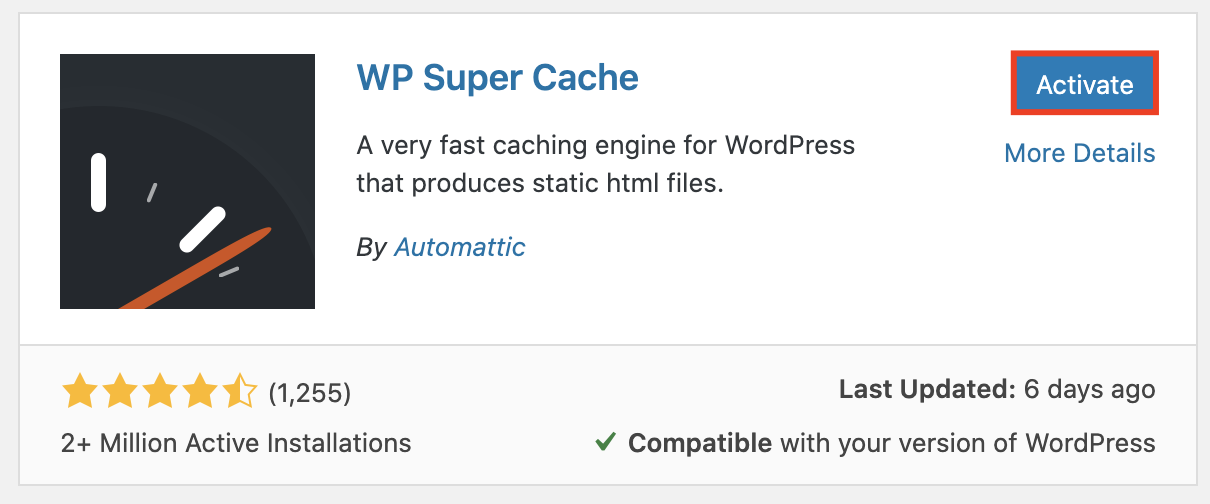This screenshot has width=1210, height=504.
Task: Click the plugin description text
Action: click(605, 164)
